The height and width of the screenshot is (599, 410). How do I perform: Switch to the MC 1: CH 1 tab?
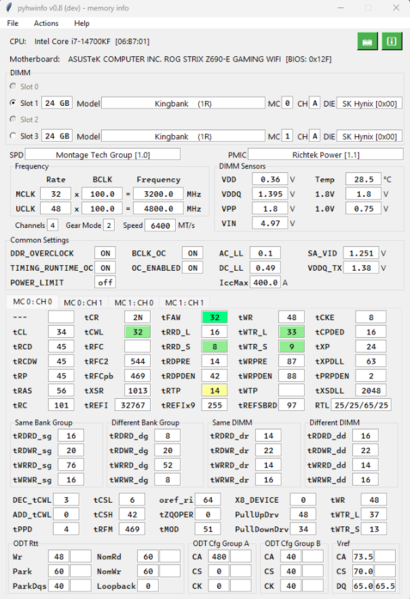185,303
